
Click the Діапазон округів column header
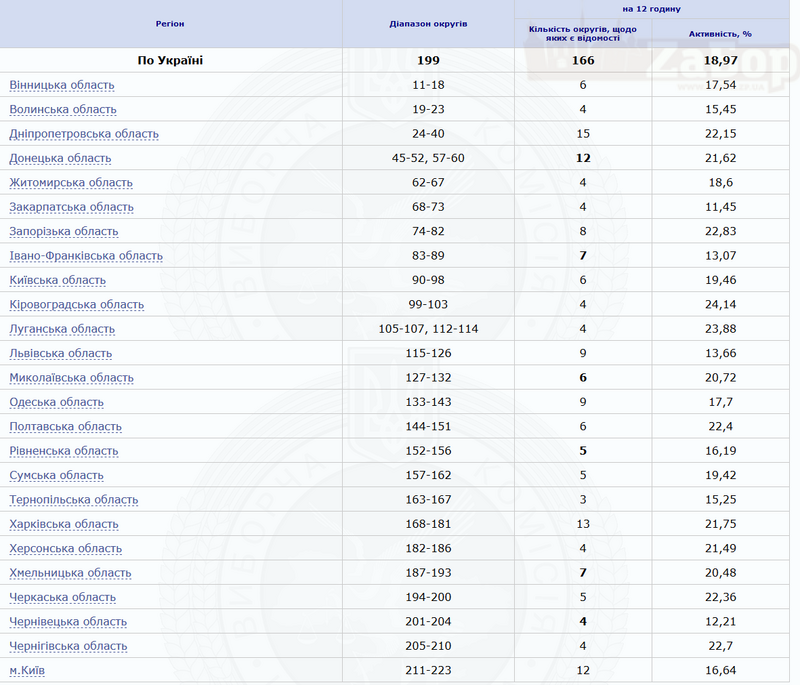pyautogui.click(x=428, y=23)
